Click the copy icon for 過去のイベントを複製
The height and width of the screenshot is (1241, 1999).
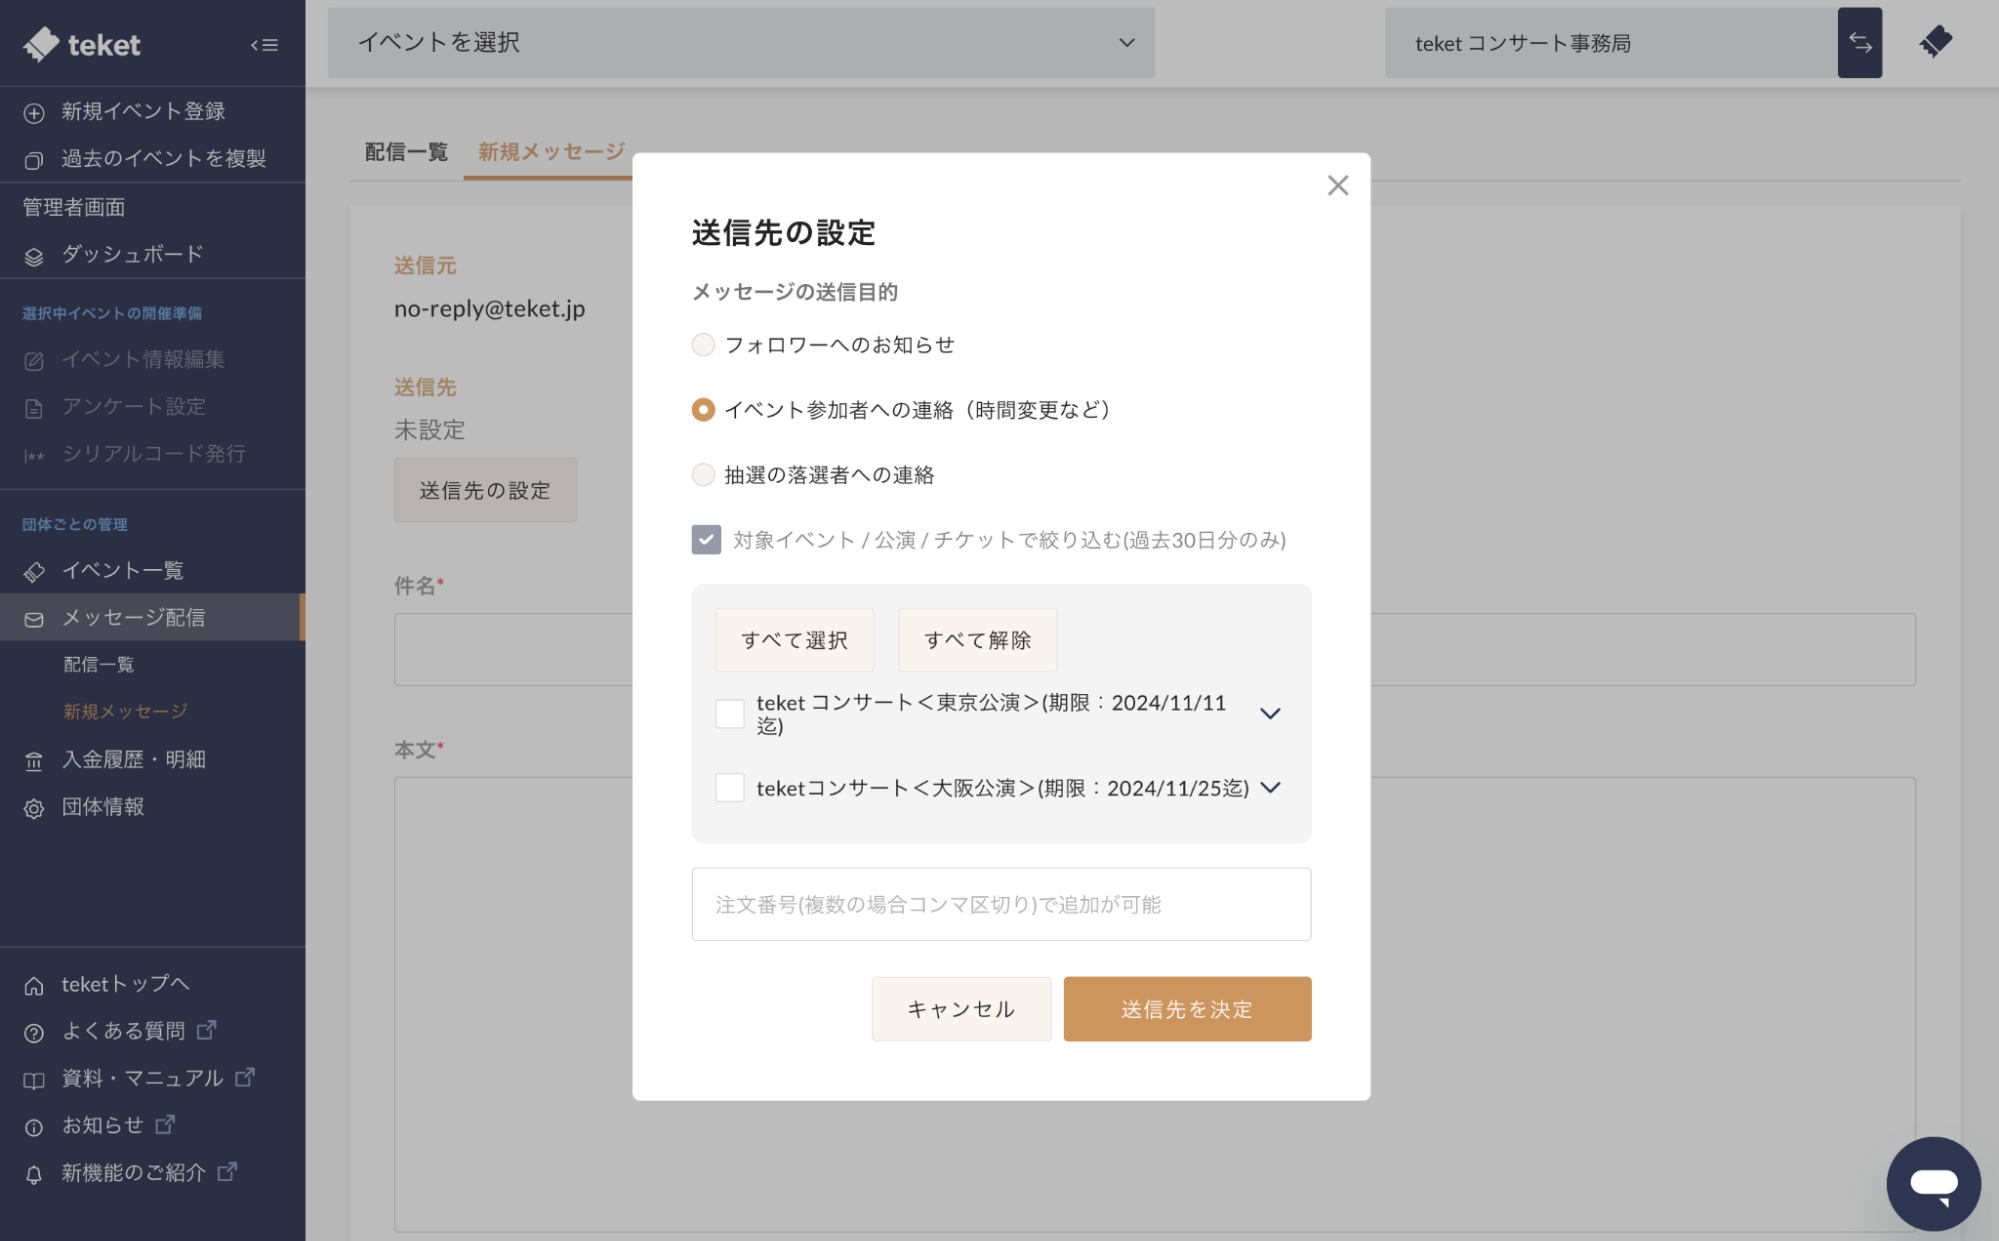[x=34, y=160]
